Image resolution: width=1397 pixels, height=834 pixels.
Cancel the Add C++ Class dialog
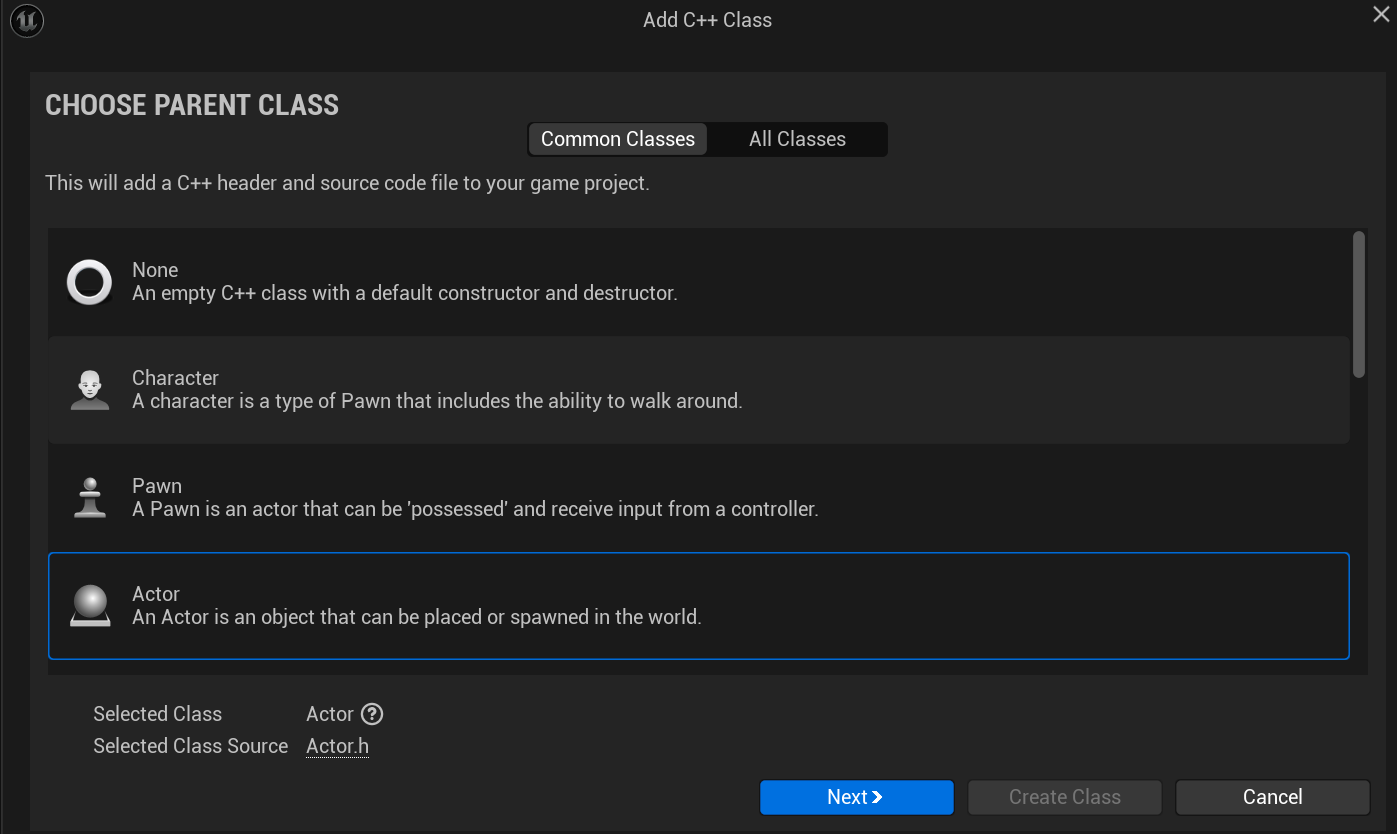(x=1272, y=797)
